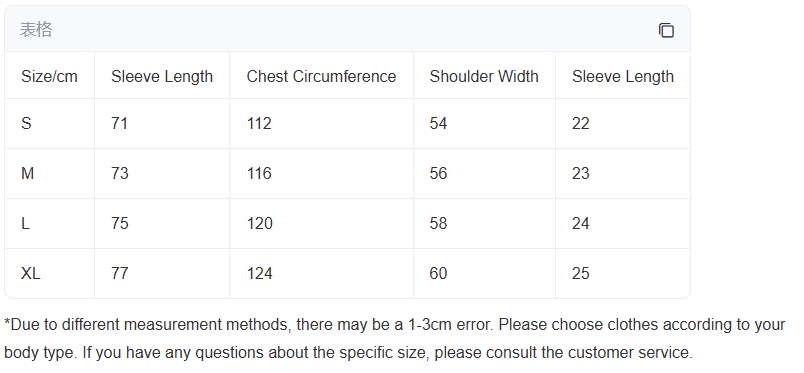Select the last Sleeve Length header
Image resolution: width=804 pixels, height=373 pixels.
click(x=622, y=76)
